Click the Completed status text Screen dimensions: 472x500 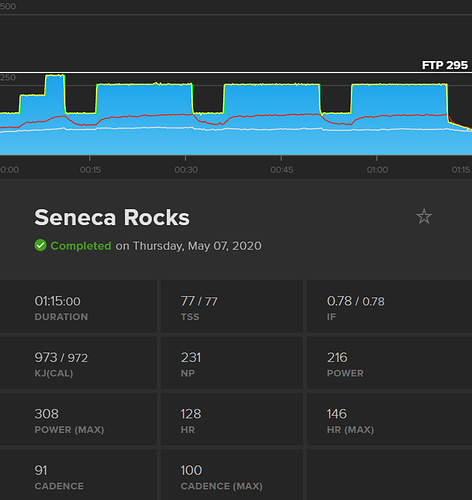(x=81, y=246)
